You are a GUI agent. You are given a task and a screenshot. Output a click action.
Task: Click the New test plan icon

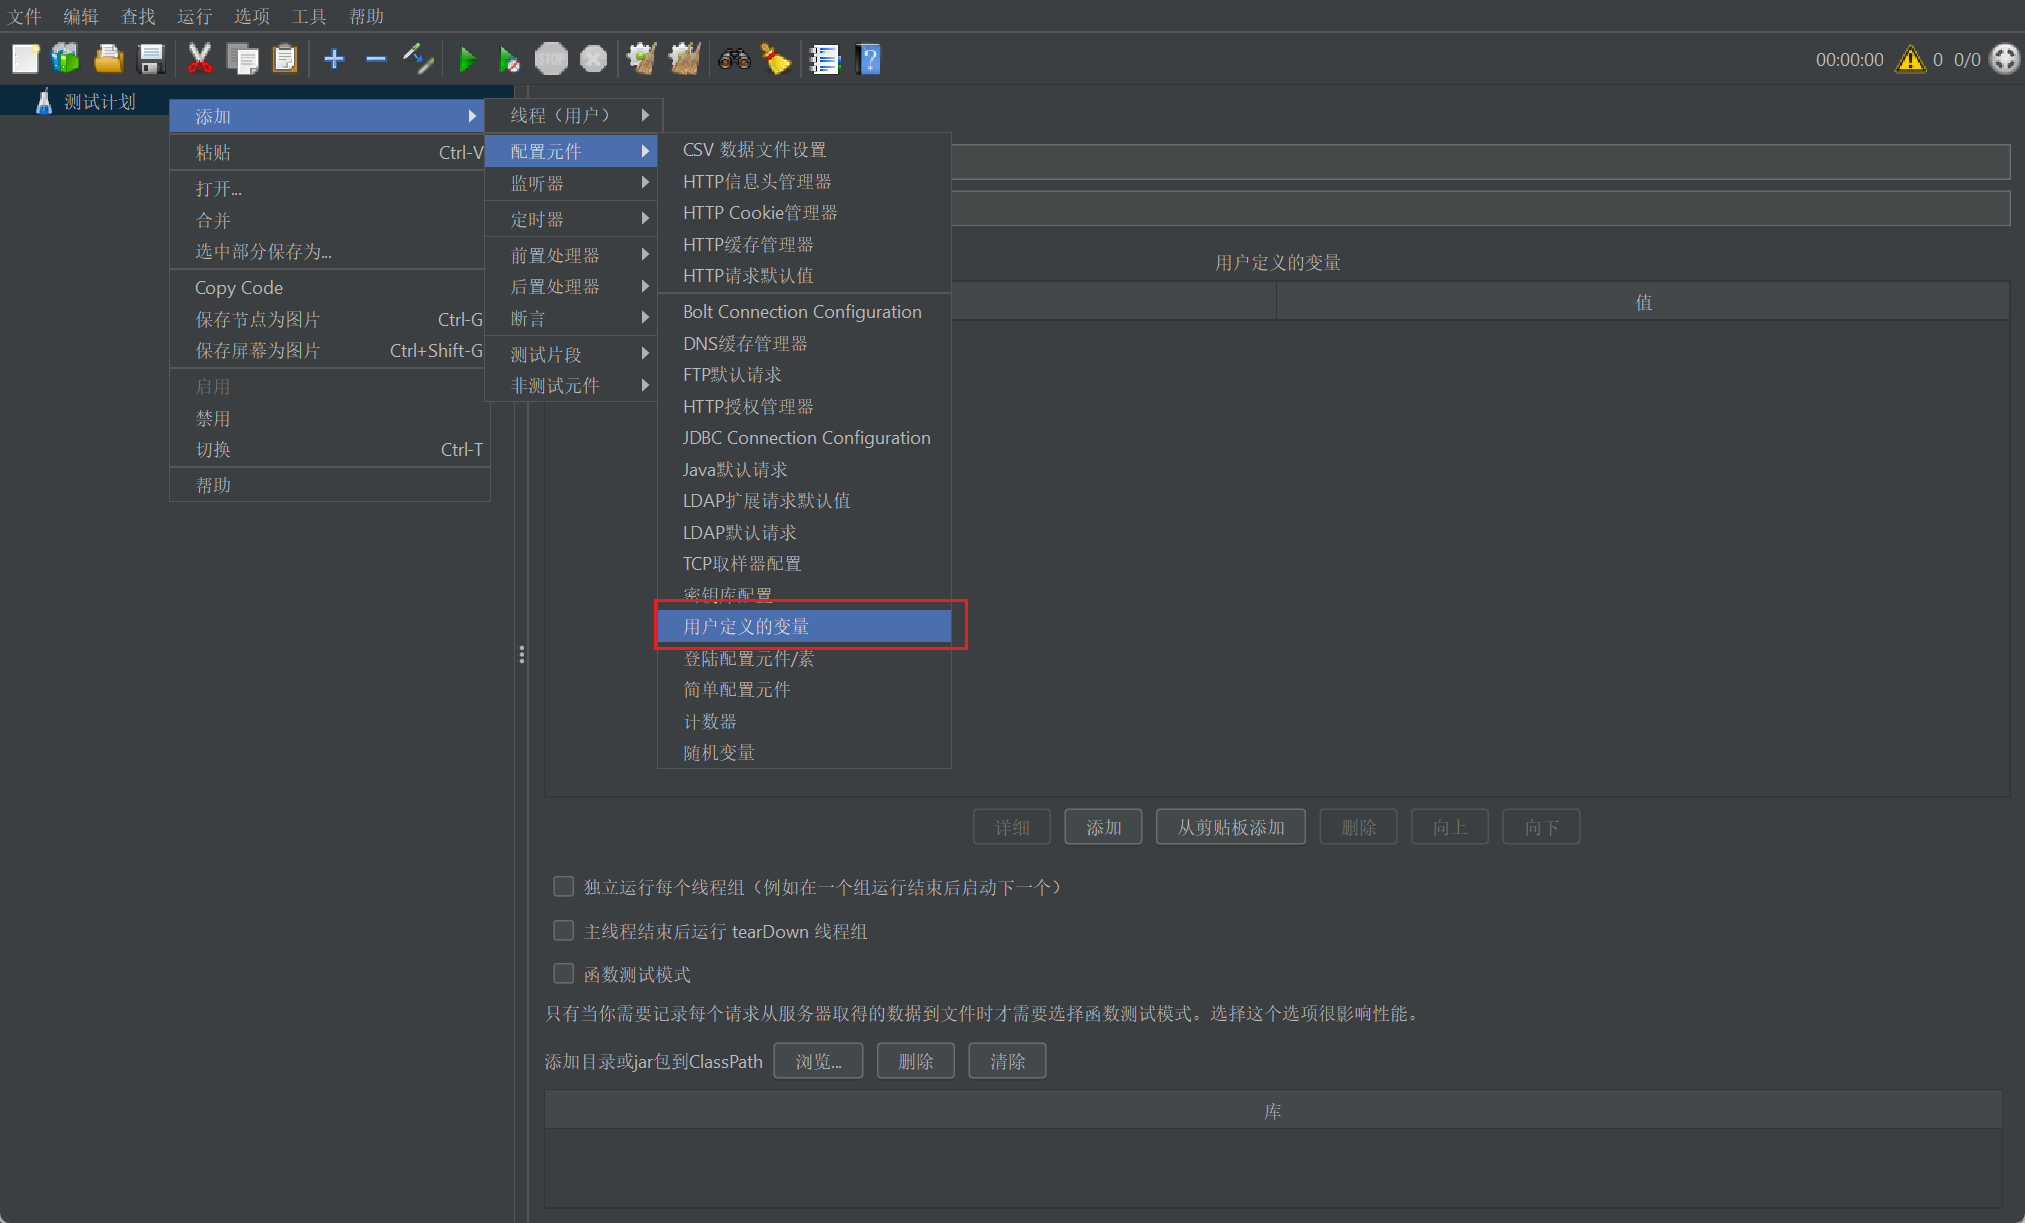(x=25, y=59)
